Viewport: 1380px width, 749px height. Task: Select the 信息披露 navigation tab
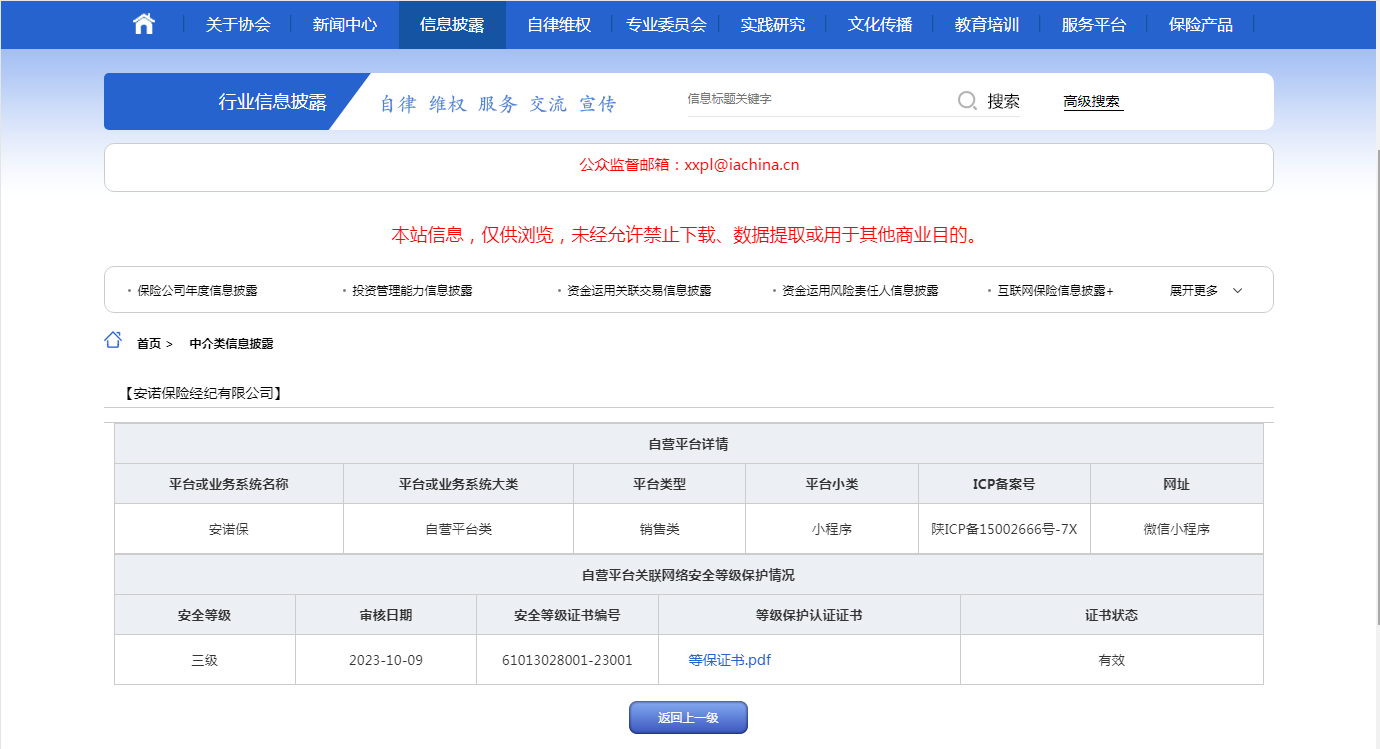click(452, 24)
